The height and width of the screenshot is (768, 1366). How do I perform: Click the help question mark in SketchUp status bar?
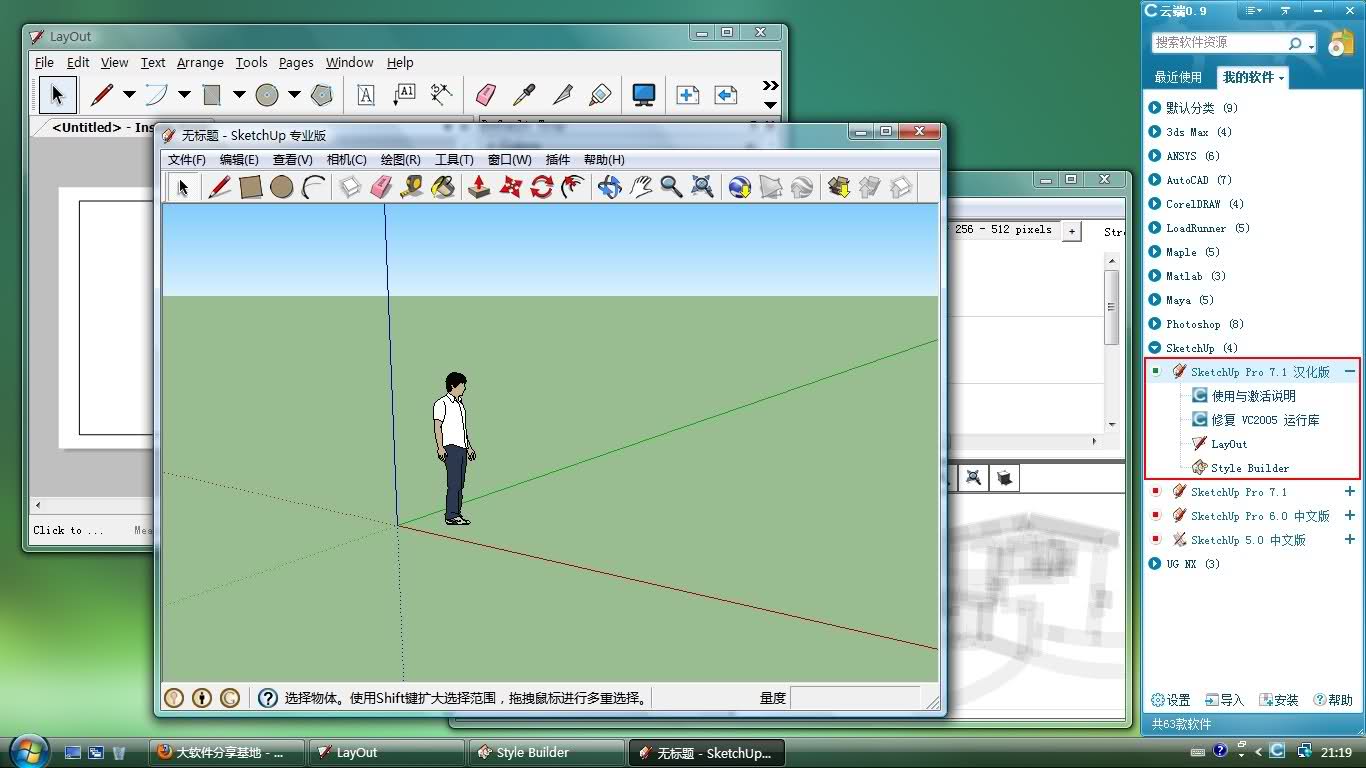pos(267,698)
